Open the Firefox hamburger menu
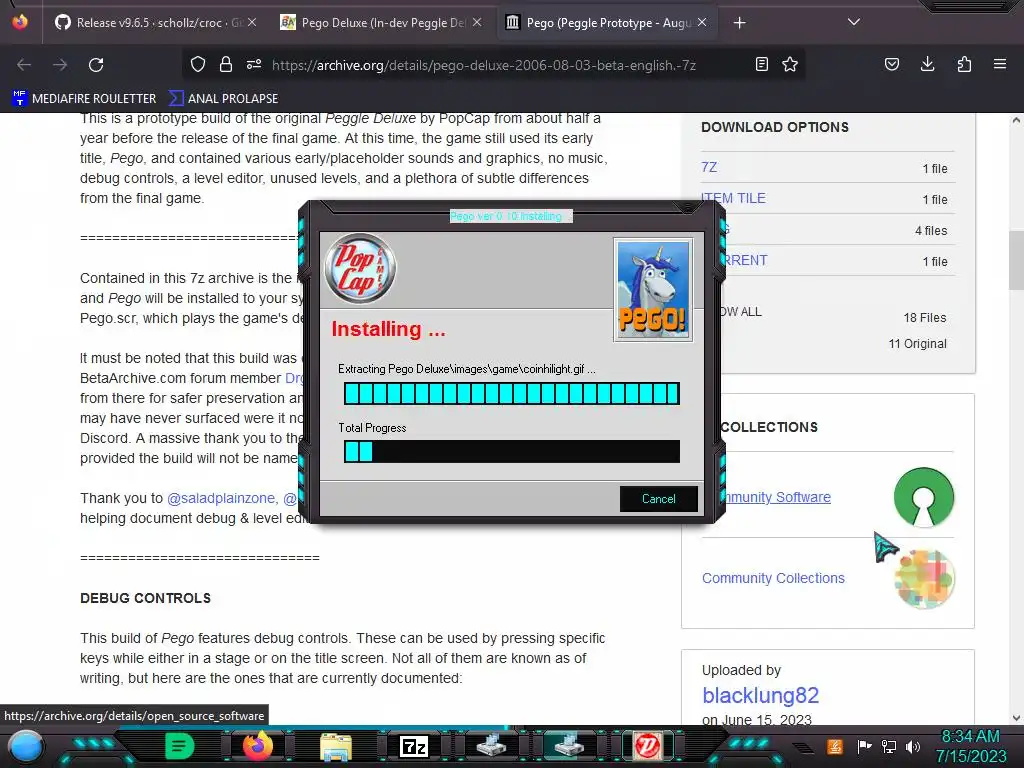The height and width of the screenshot is (768, 1024). (1000, 64)
